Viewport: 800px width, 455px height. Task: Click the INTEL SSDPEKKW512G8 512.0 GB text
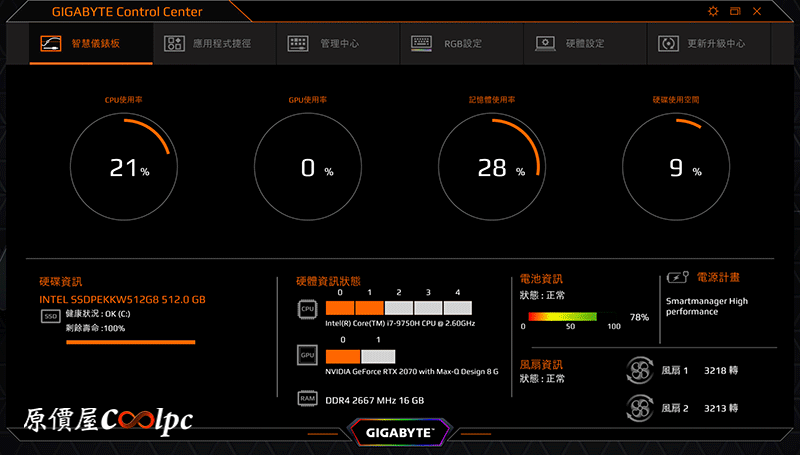click(122, 299)
